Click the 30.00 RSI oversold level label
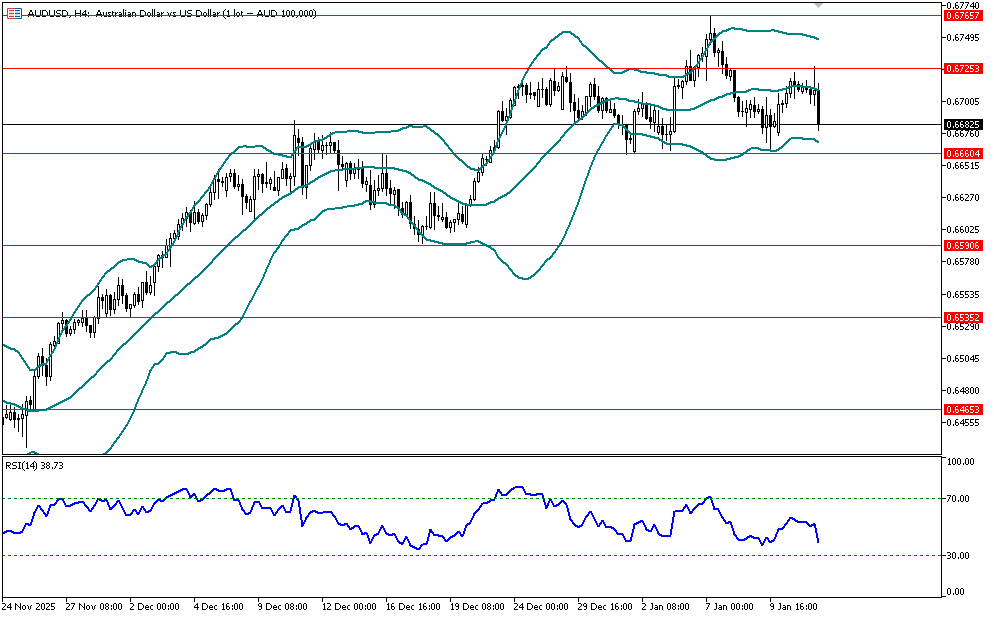Screen dimensions: 994x618 (958, 555)
